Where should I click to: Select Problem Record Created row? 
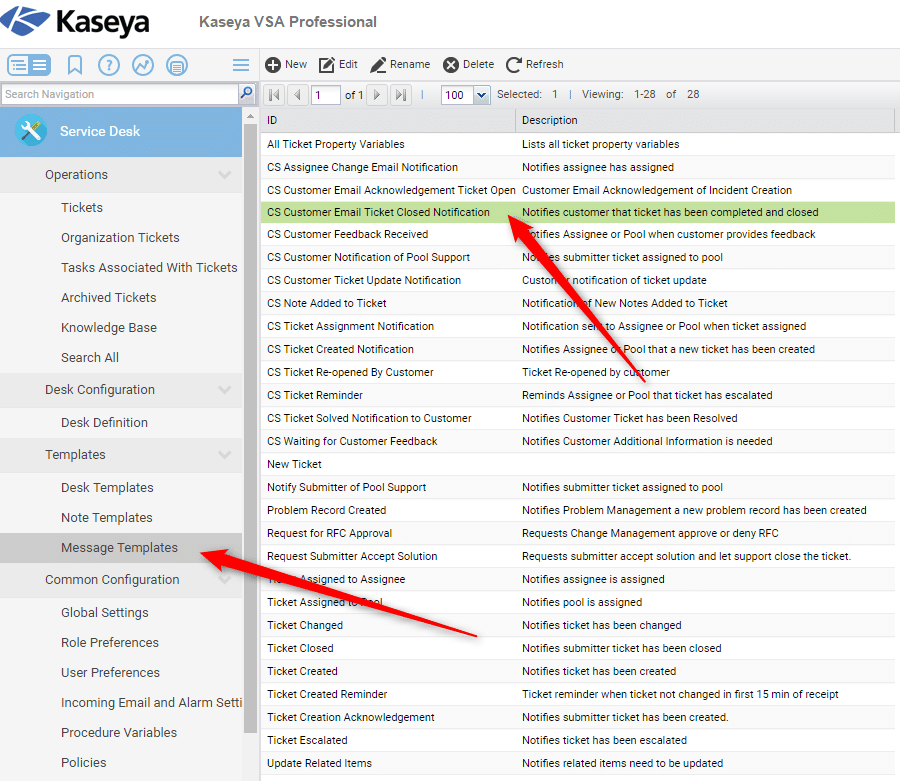(578, 510)
